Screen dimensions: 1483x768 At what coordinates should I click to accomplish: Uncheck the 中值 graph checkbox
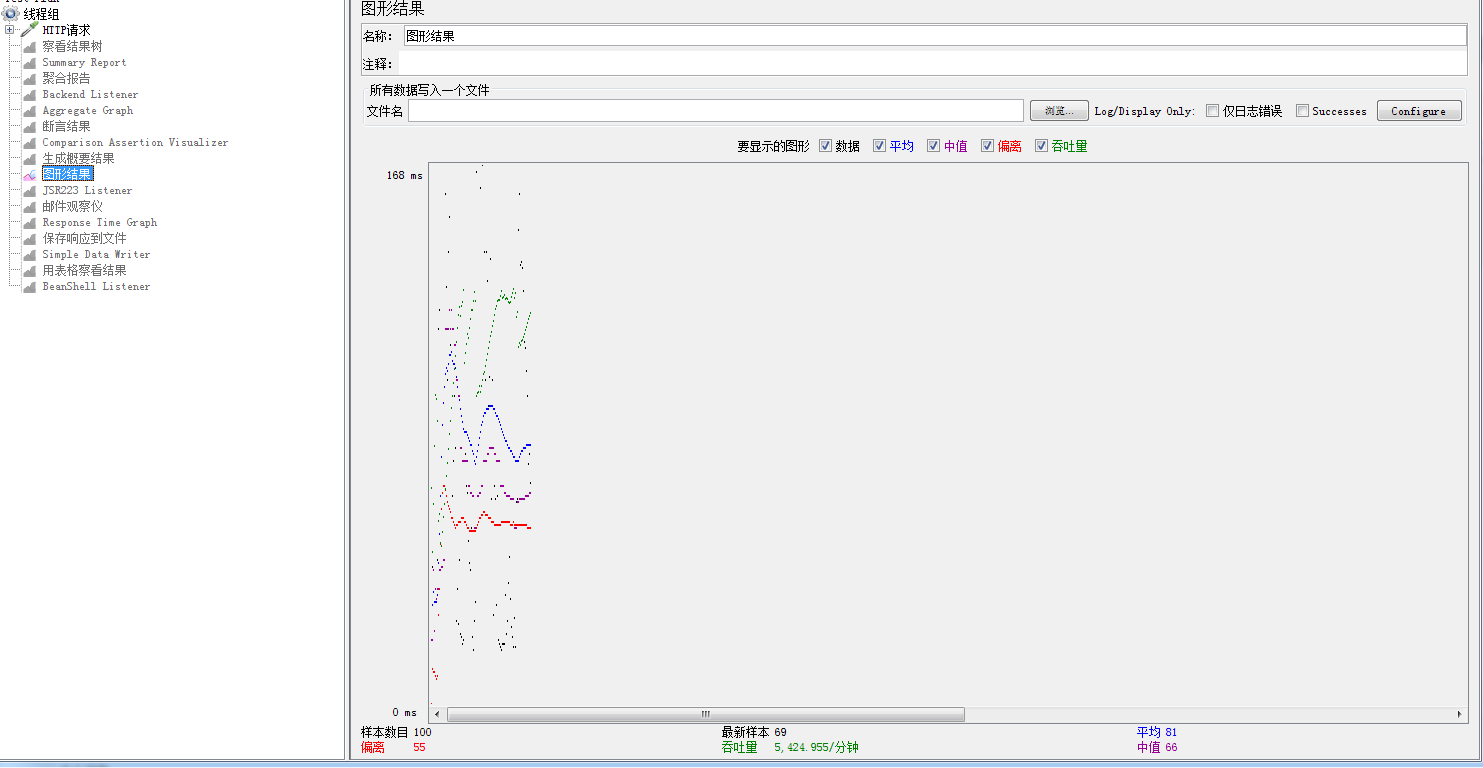[933, 146]
